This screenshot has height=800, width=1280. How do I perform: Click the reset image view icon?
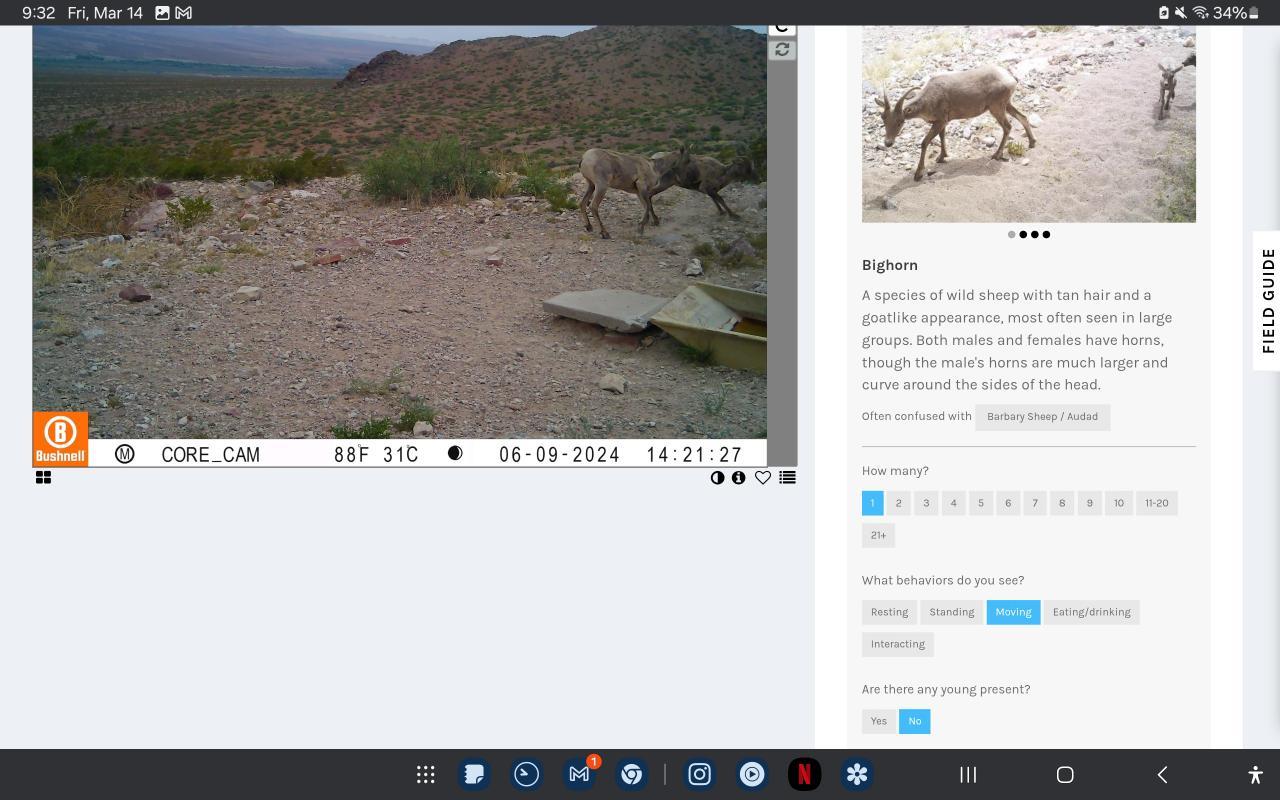pyautogui.click(x=782, y=49)
